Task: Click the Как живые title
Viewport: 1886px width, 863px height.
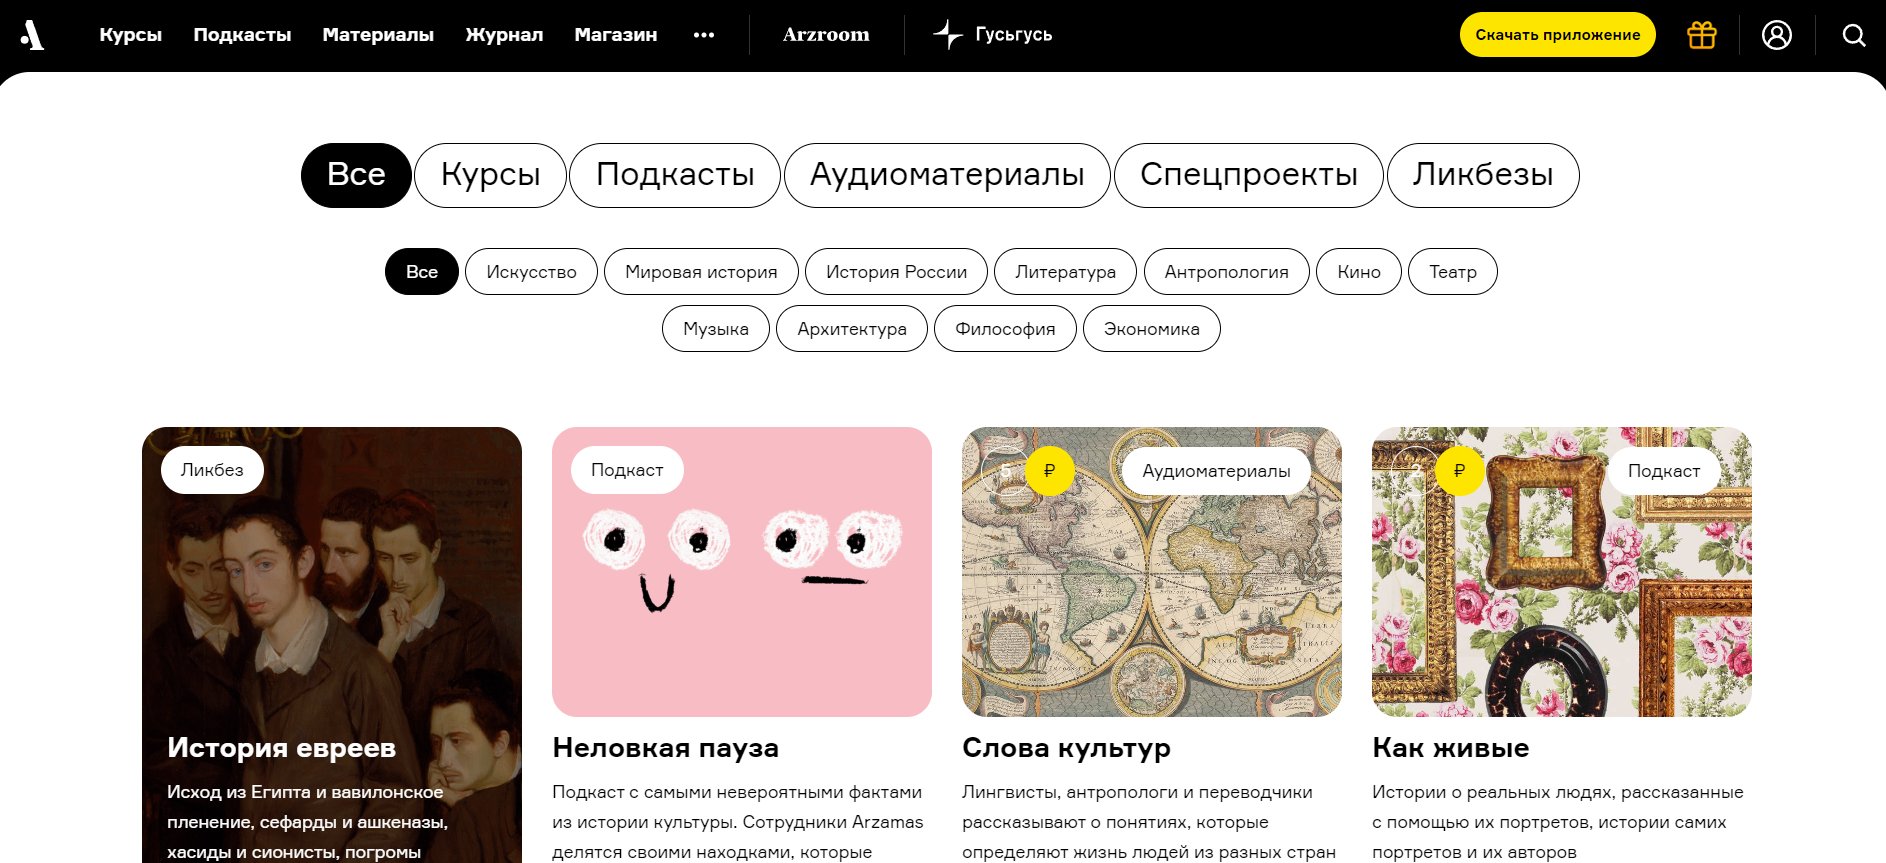Action: pyautogui.click(x=1451, y=748)
